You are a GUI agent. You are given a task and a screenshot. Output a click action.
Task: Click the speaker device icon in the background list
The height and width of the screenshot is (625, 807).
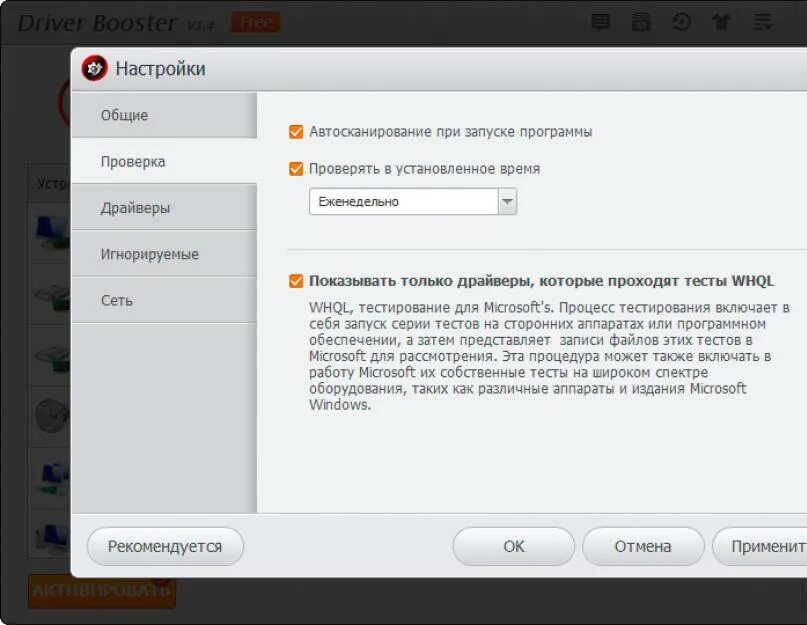coord(52,415)
